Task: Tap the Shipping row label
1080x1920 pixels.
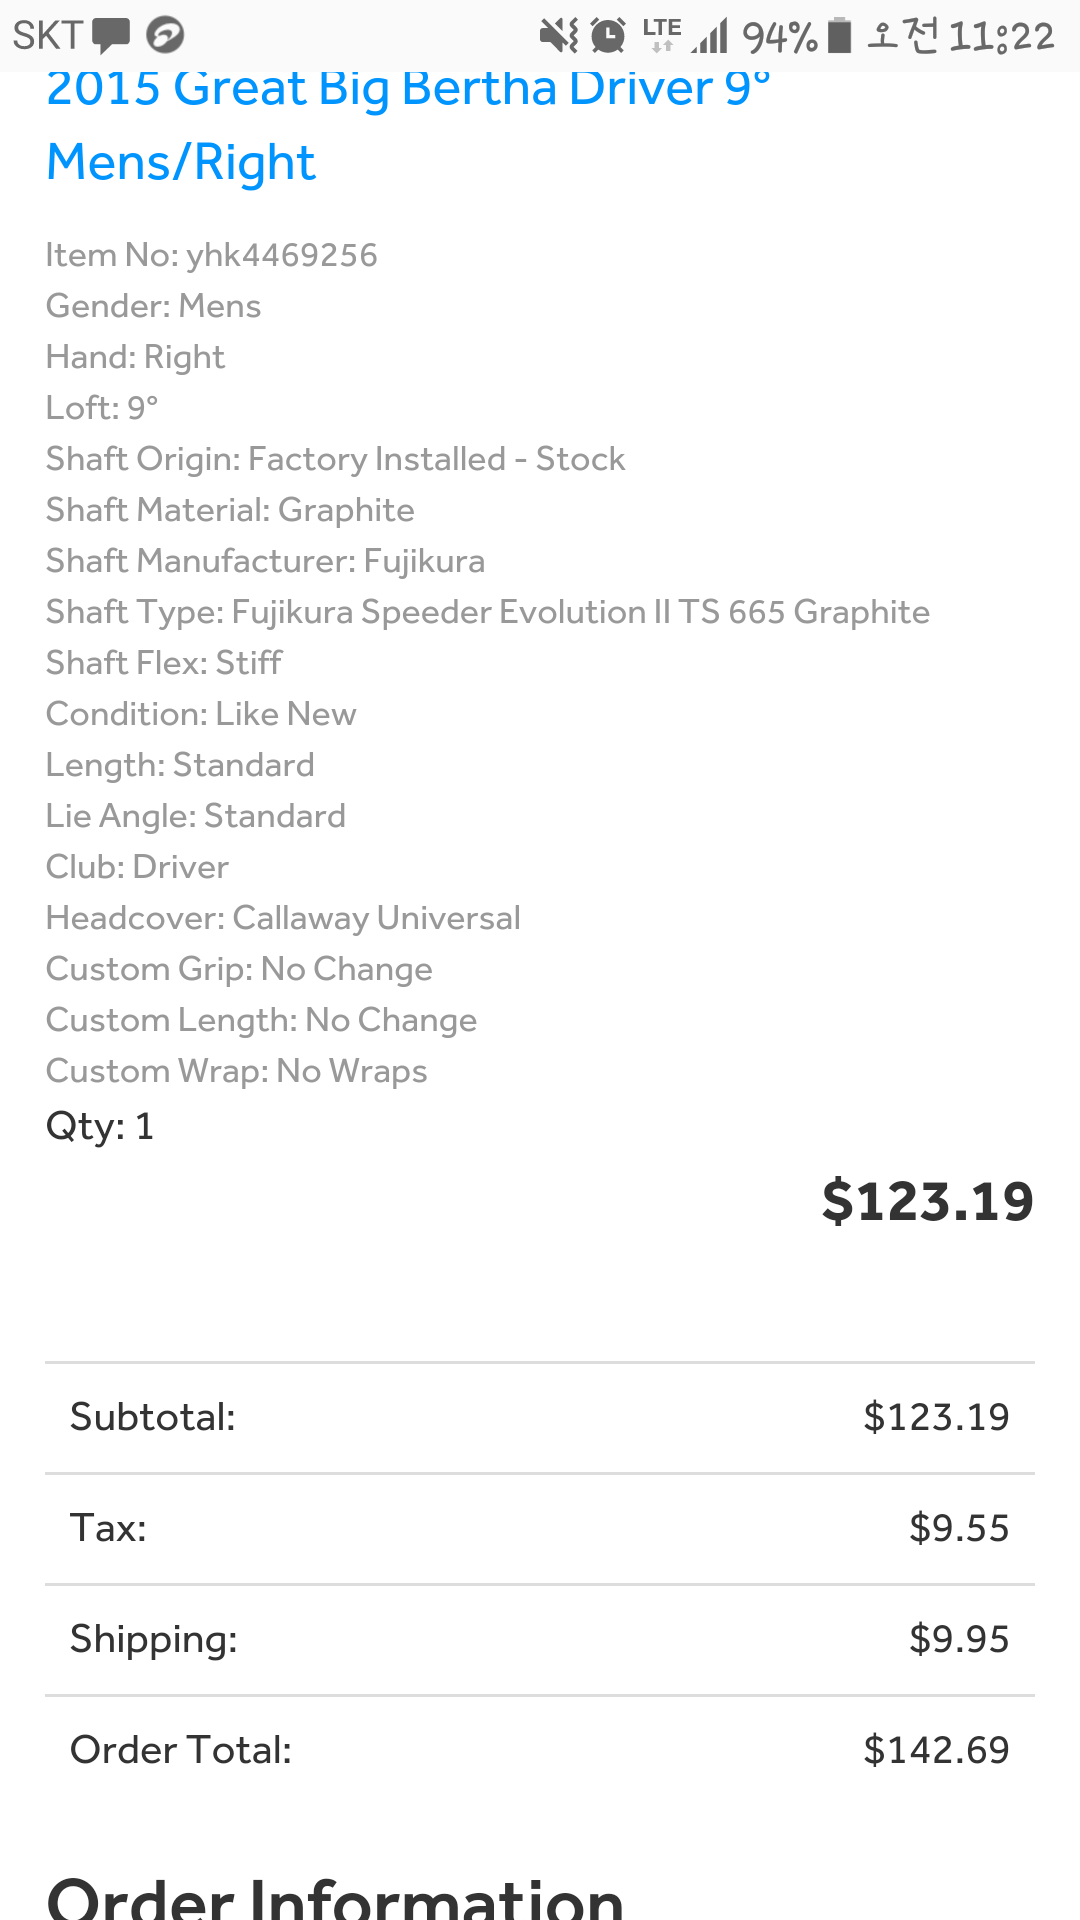Action: pyautogui.click(x=154, y=1639)
